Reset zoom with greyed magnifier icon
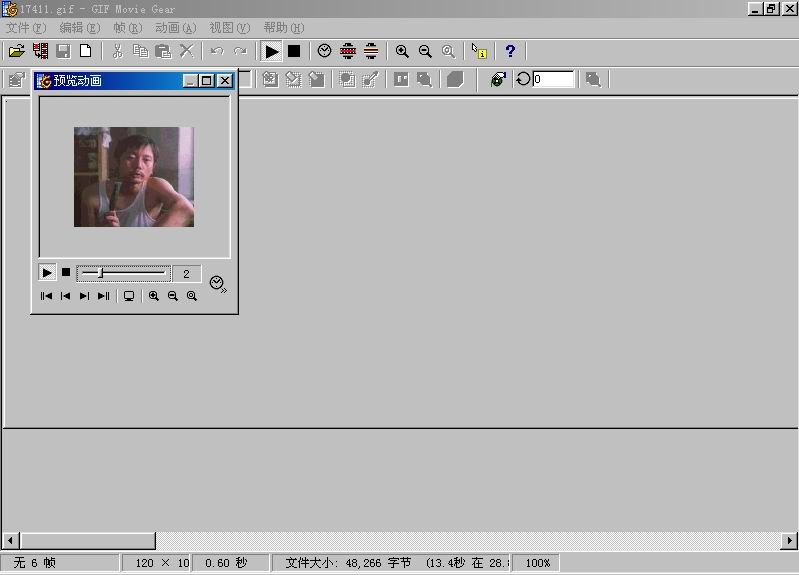 448,51
